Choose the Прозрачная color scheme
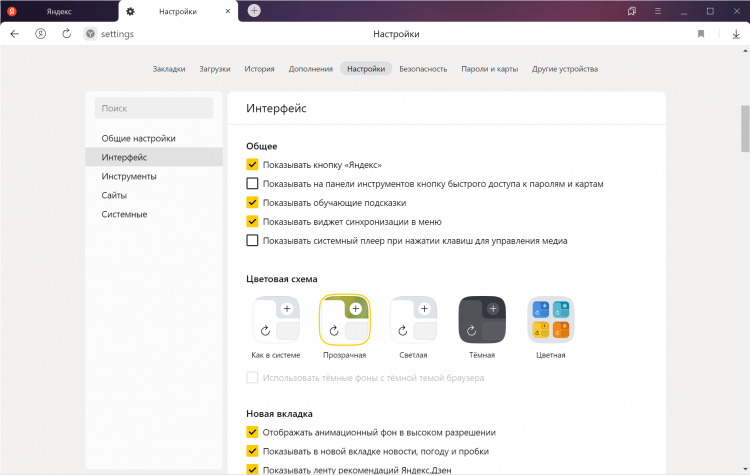This screenshot has height=475, width=750. [344, 320]
